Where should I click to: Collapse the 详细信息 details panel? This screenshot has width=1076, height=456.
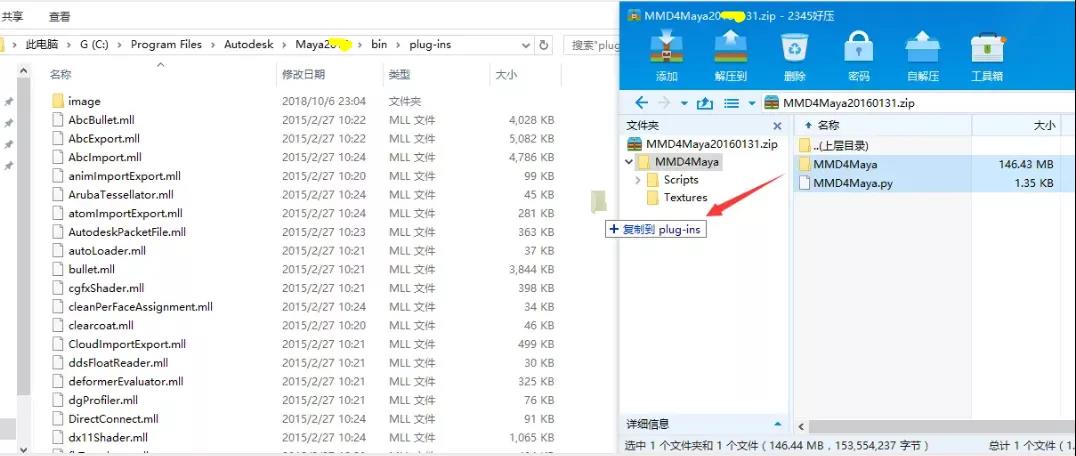click(777, 424)
